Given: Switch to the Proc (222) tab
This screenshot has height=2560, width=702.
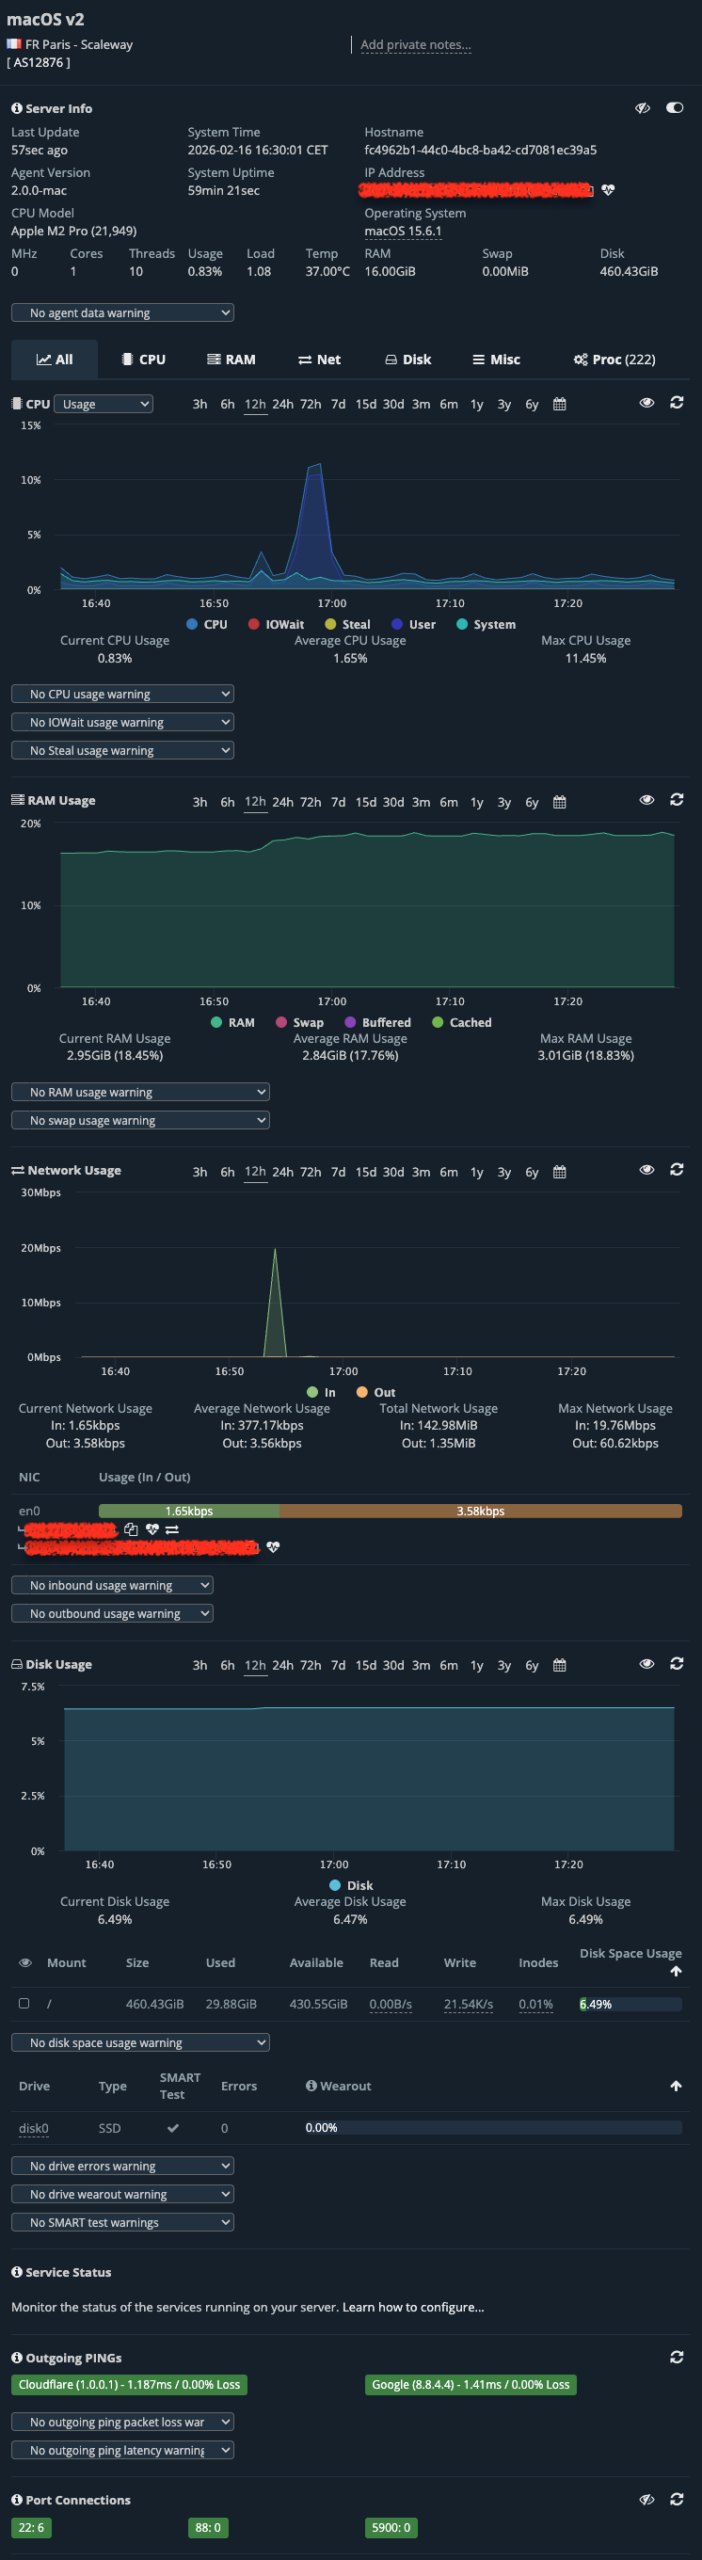Looking at the screenshot, I should point(614,360).
